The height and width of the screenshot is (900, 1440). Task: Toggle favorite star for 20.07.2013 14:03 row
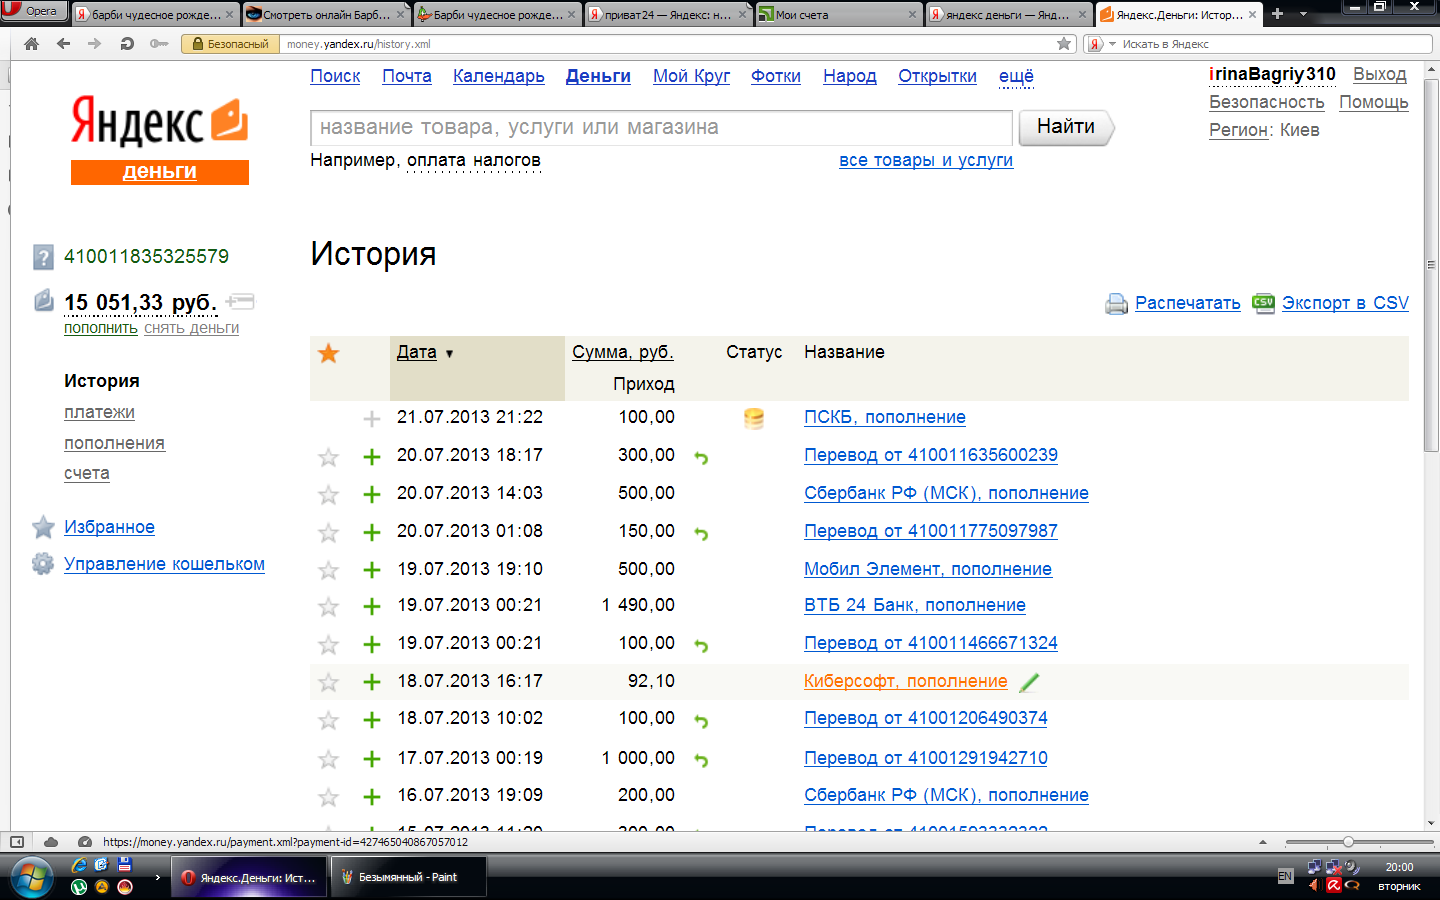coord(328,495)
